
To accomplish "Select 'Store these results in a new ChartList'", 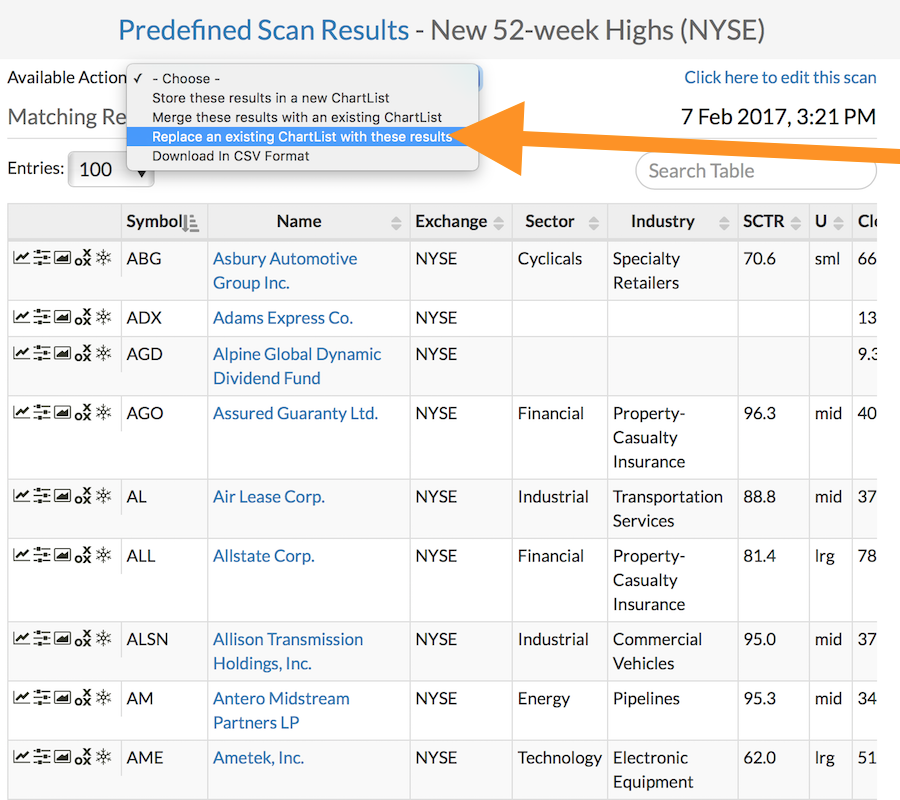I will (270, 98).
